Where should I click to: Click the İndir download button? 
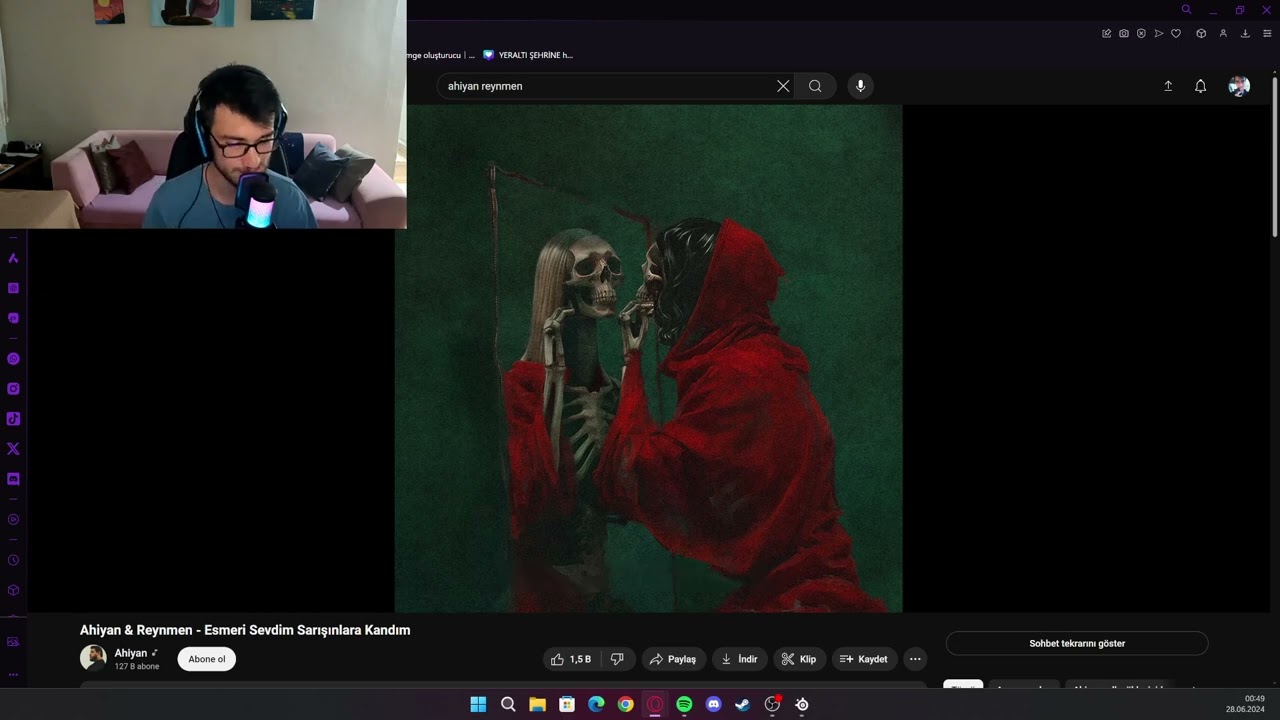(x=740, y=659)
